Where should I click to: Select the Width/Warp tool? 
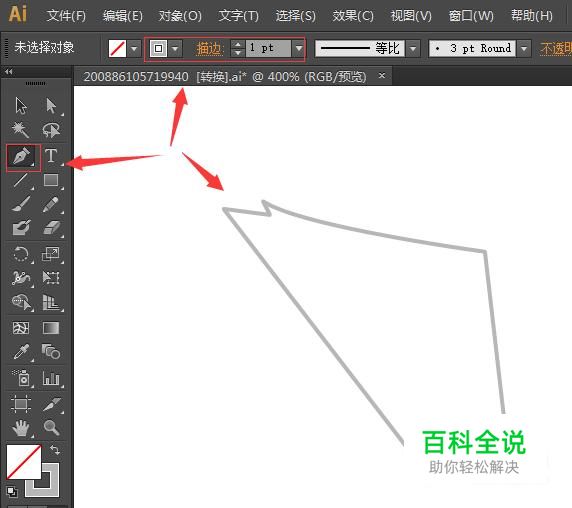pyautogui.click(x=21, y=278)
